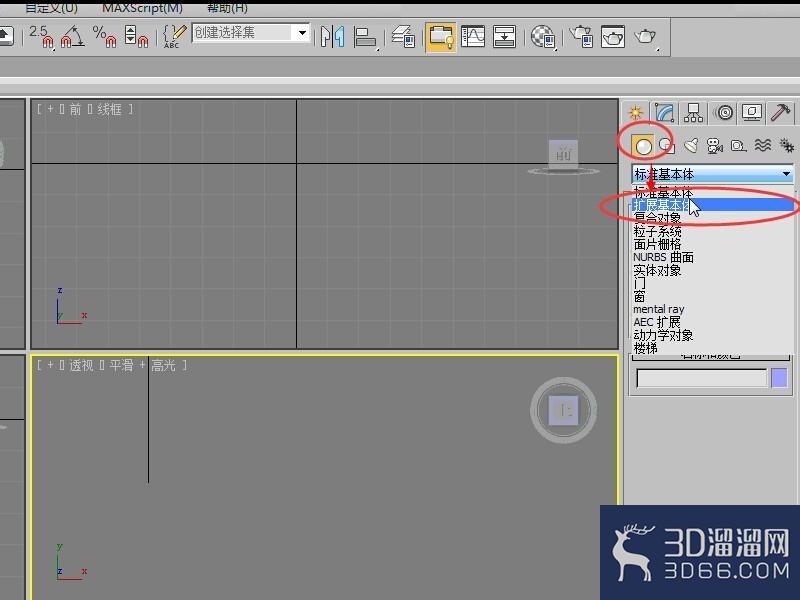This screenshot has height=600, width=800.
Task: Select the Systems gears category button
Action: tap(787, 145)
